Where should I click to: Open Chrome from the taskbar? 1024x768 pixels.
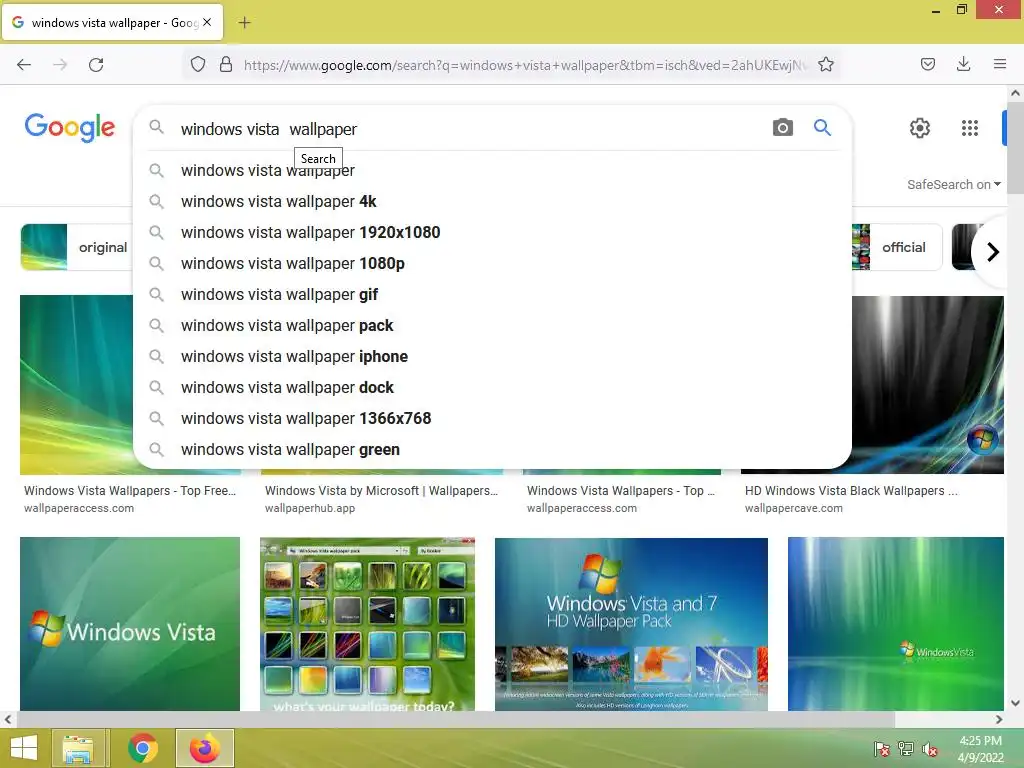[143, 748]
